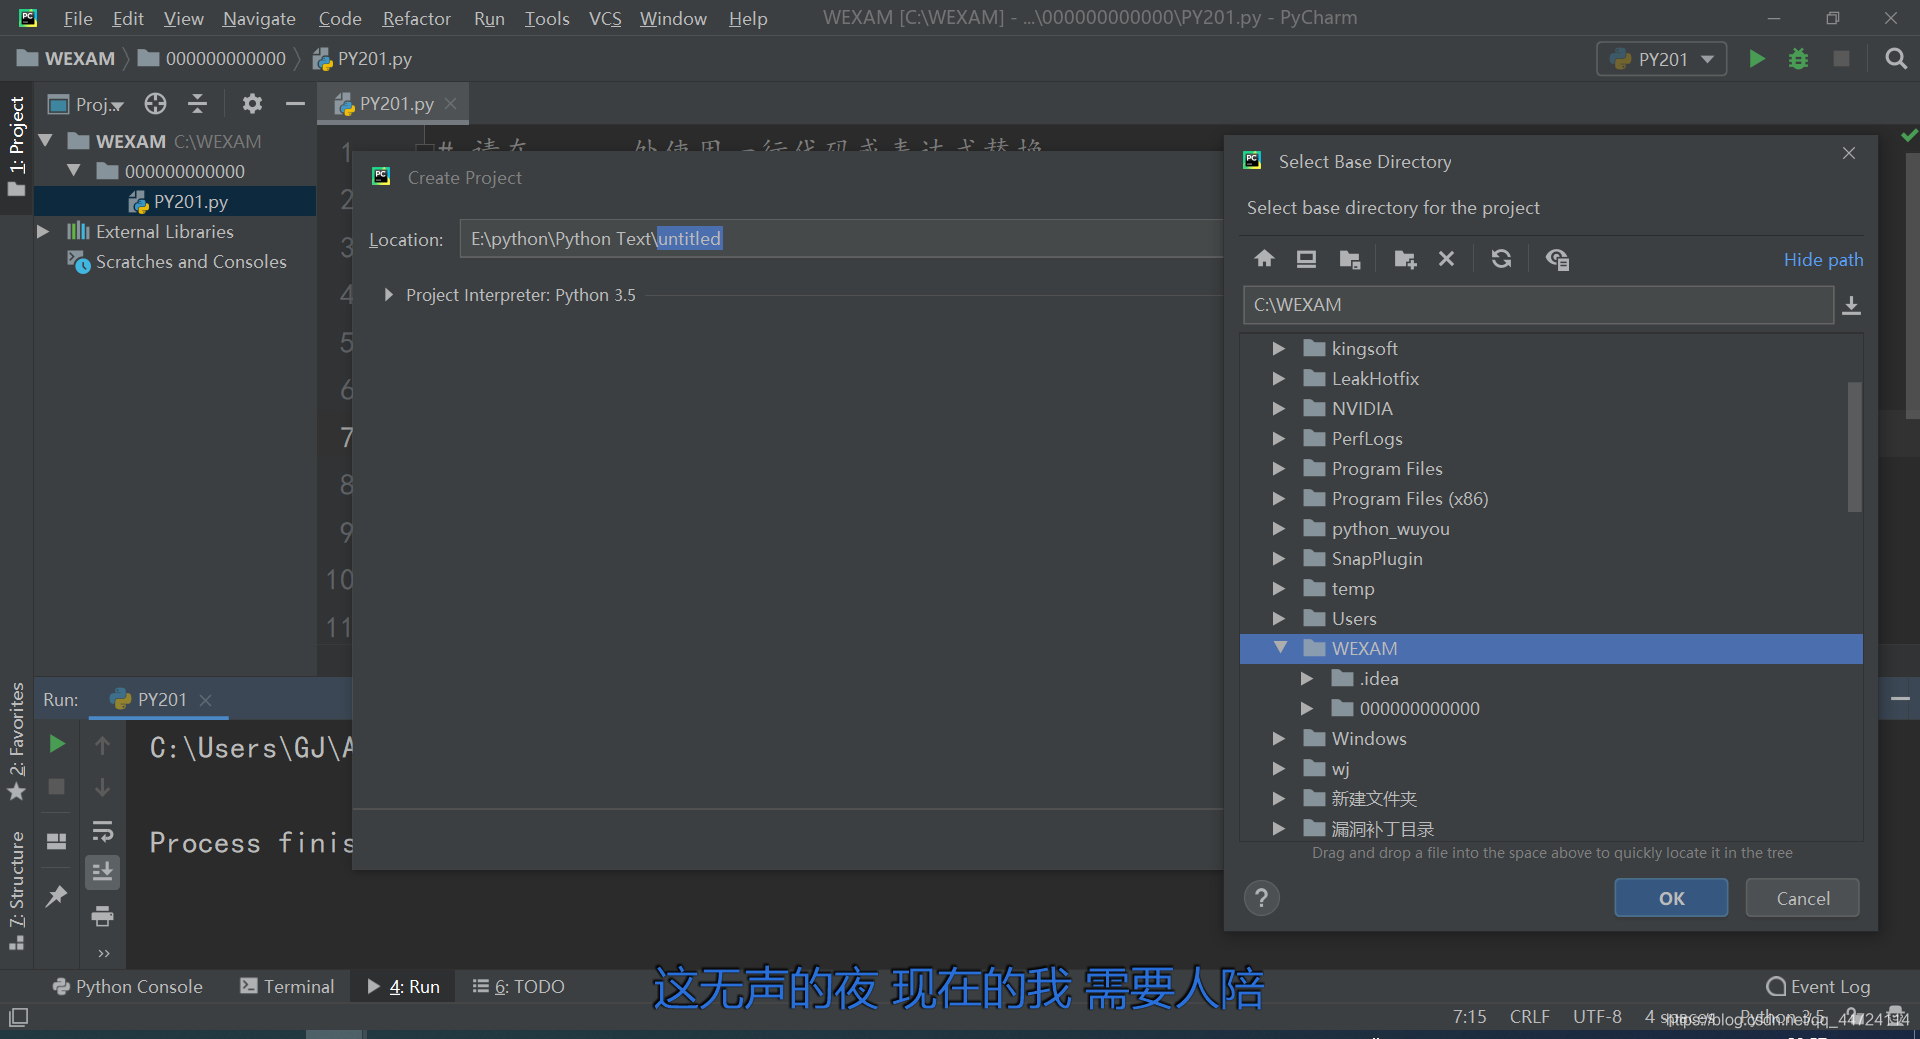The image size is (1920, 1039).
Task: Expand the Users folder node
Action: [1278, 619]
